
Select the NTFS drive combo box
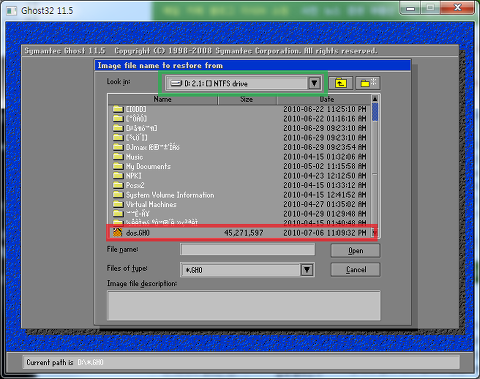point(243,83)
